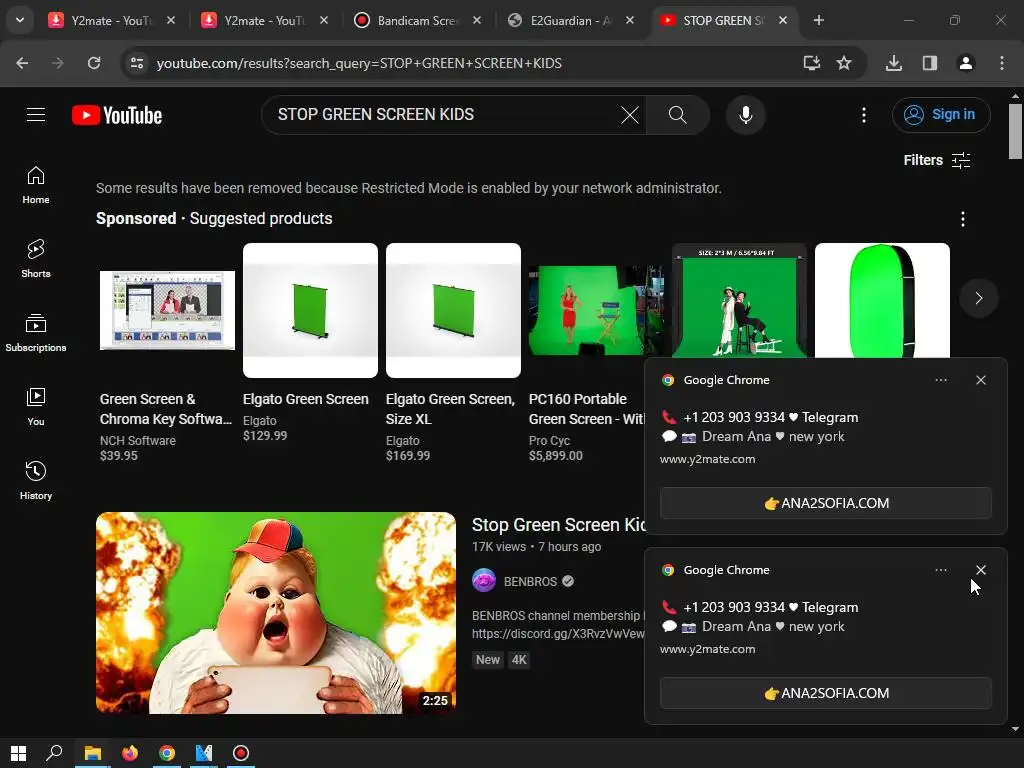The height and width of the screenshot is (768, 1024).
Task: Open the YouTube hamburger guide menu
Action: point(36,115)
